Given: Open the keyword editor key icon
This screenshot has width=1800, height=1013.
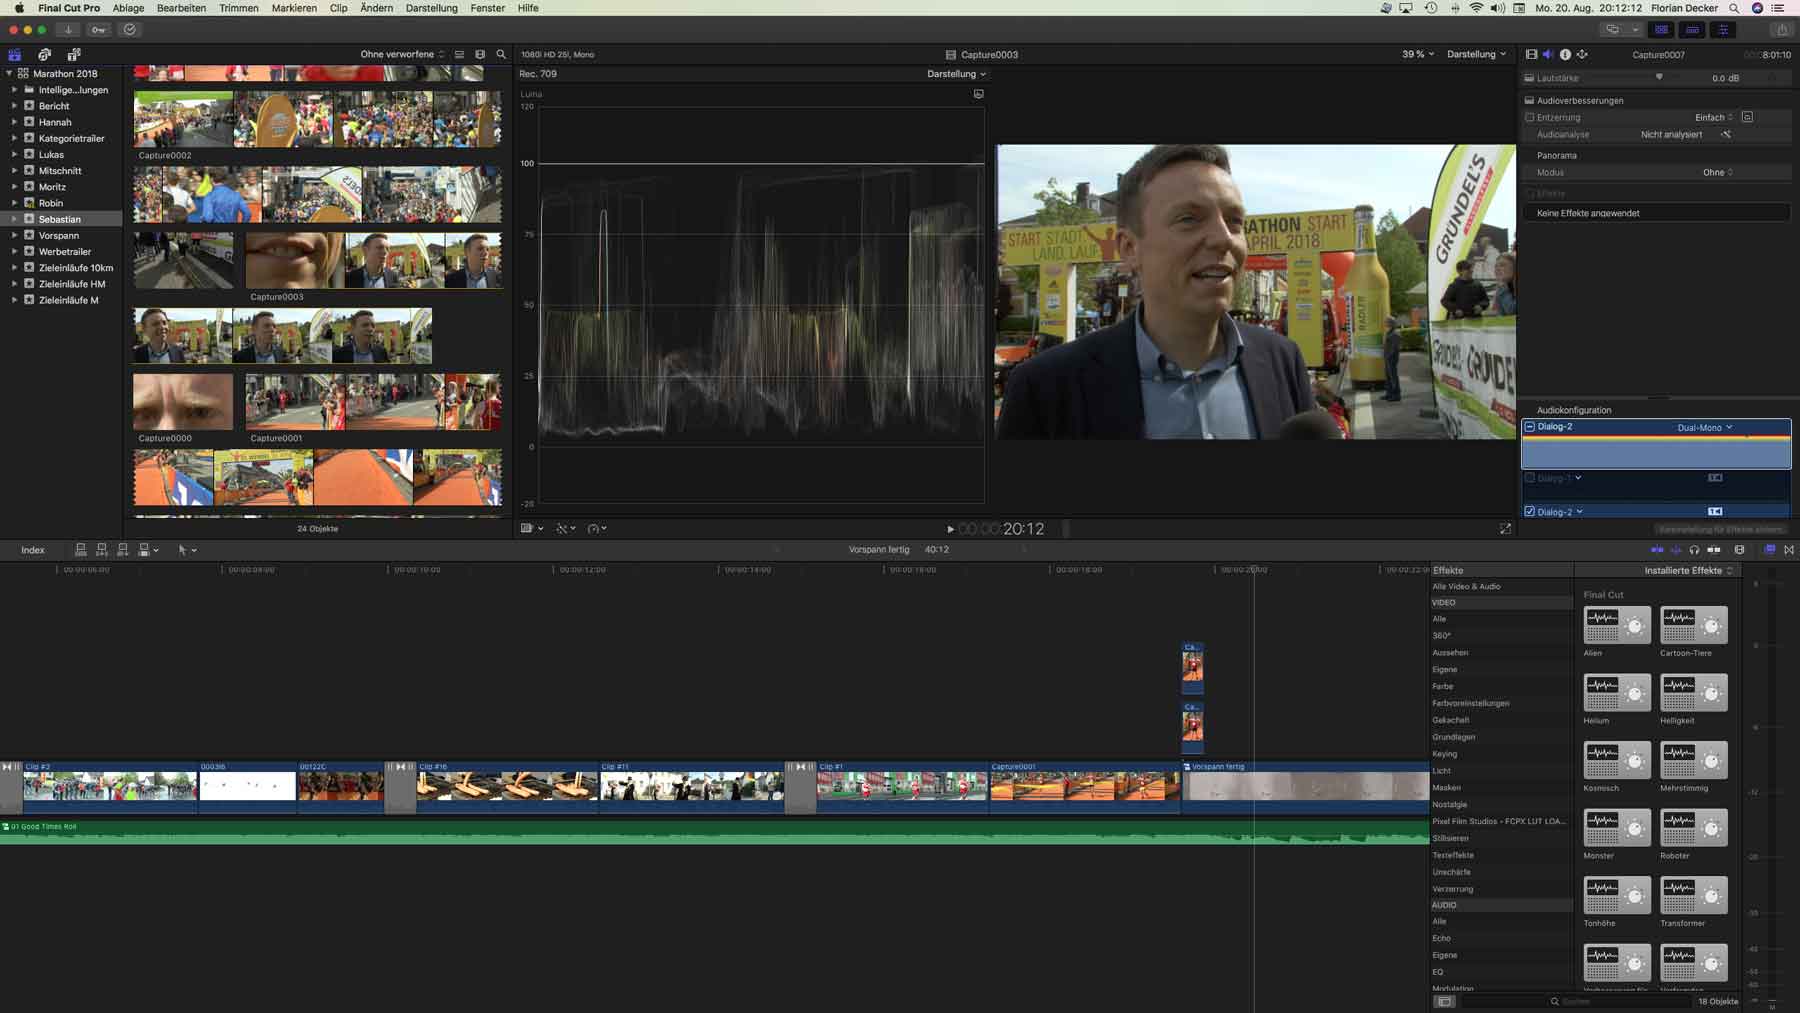Looking at the screenshot, I should [x=98, y=30].
